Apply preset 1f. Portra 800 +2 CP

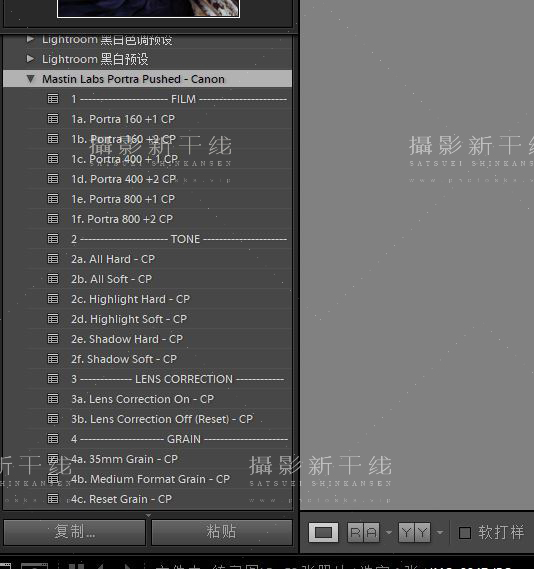click(122, 219)
